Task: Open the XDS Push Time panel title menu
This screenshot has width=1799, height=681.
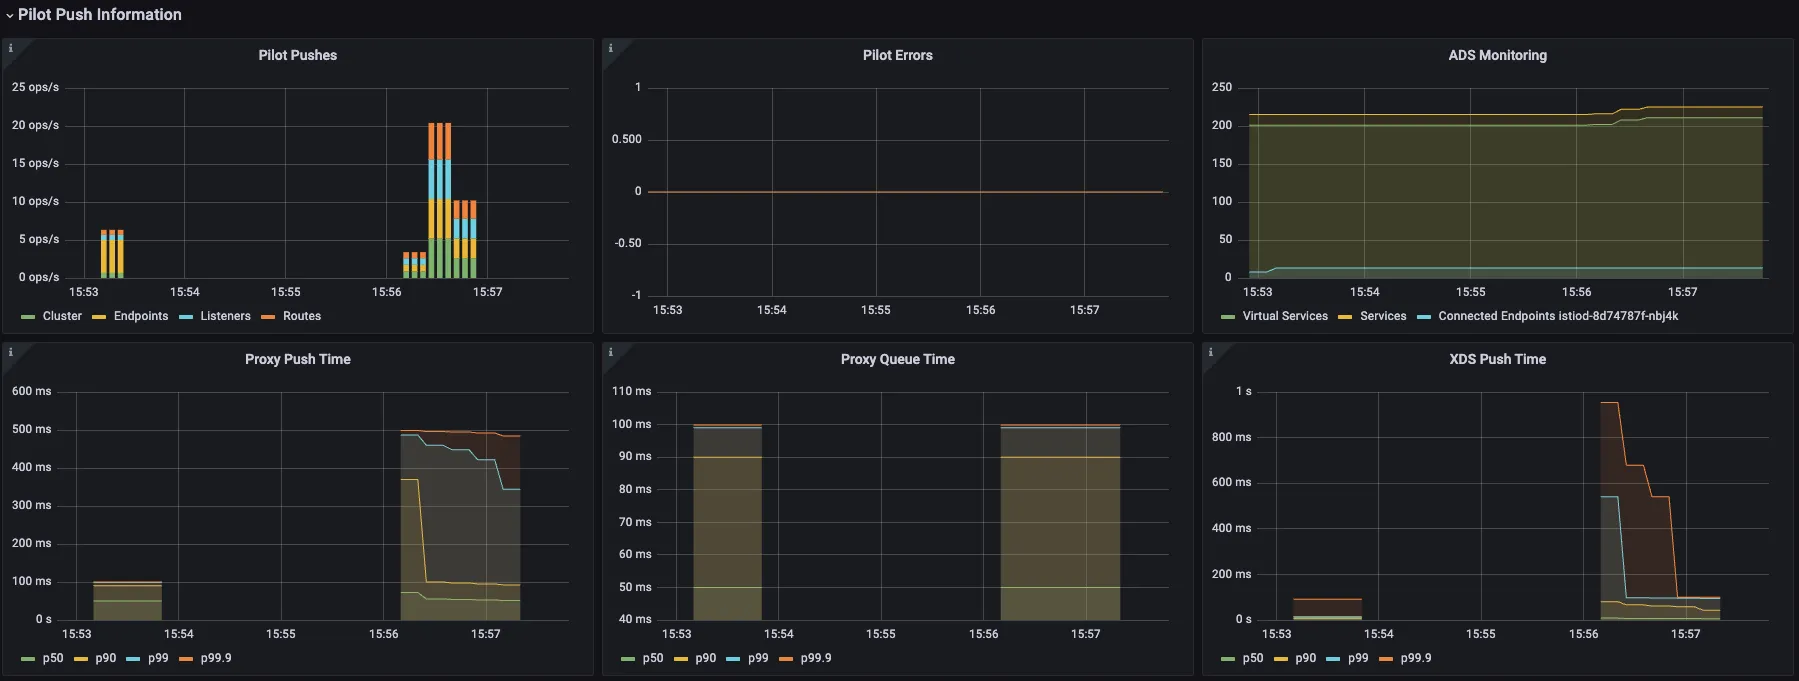Action: point(1497,359)
